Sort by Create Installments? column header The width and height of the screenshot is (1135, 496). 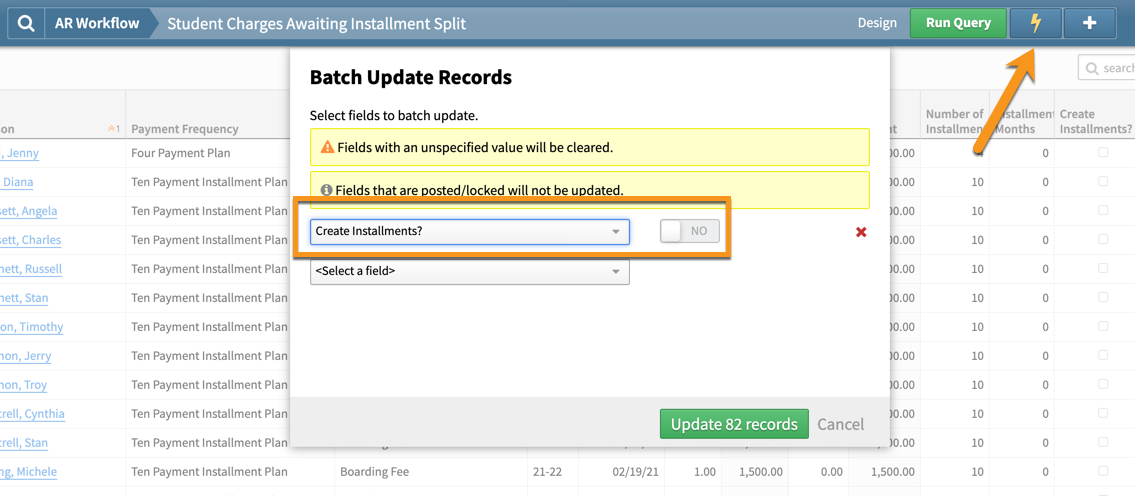[1095, 121]
